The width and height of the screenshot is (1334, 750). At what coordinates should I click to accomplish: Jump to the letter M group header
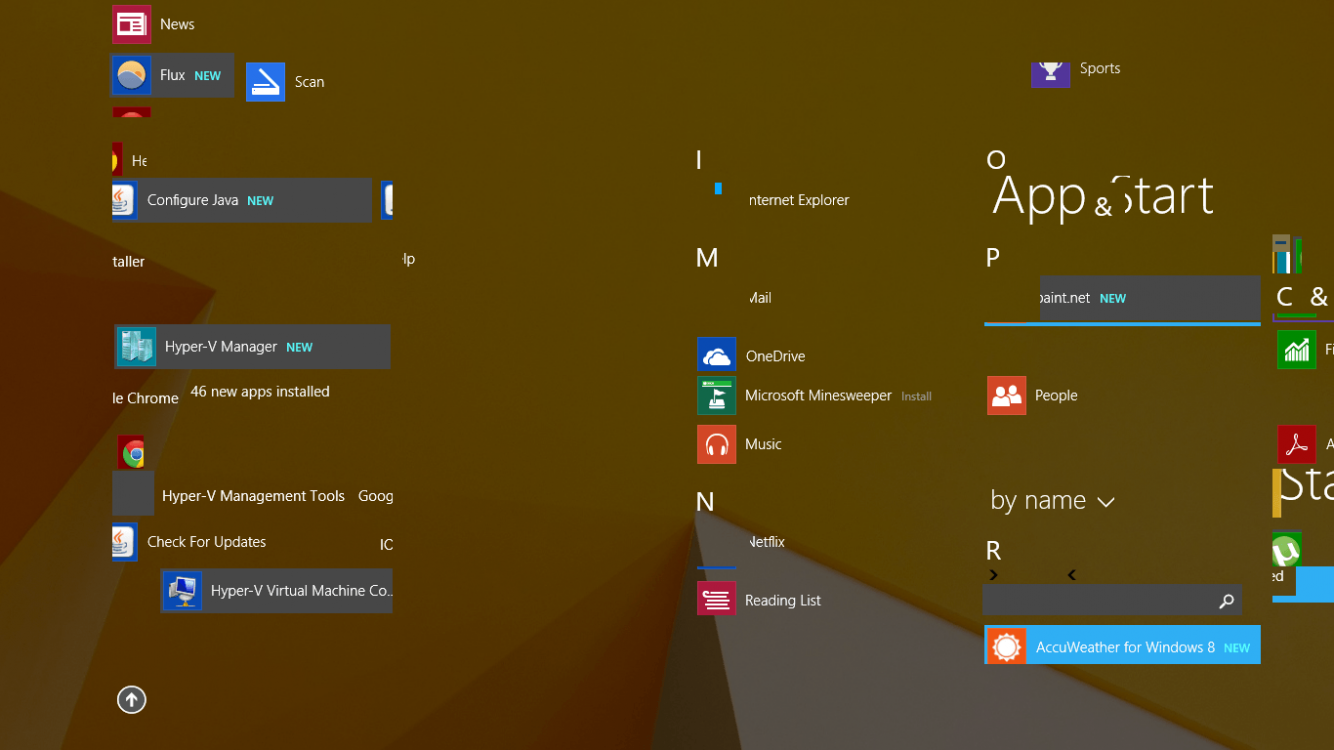(x=706, y=258)
